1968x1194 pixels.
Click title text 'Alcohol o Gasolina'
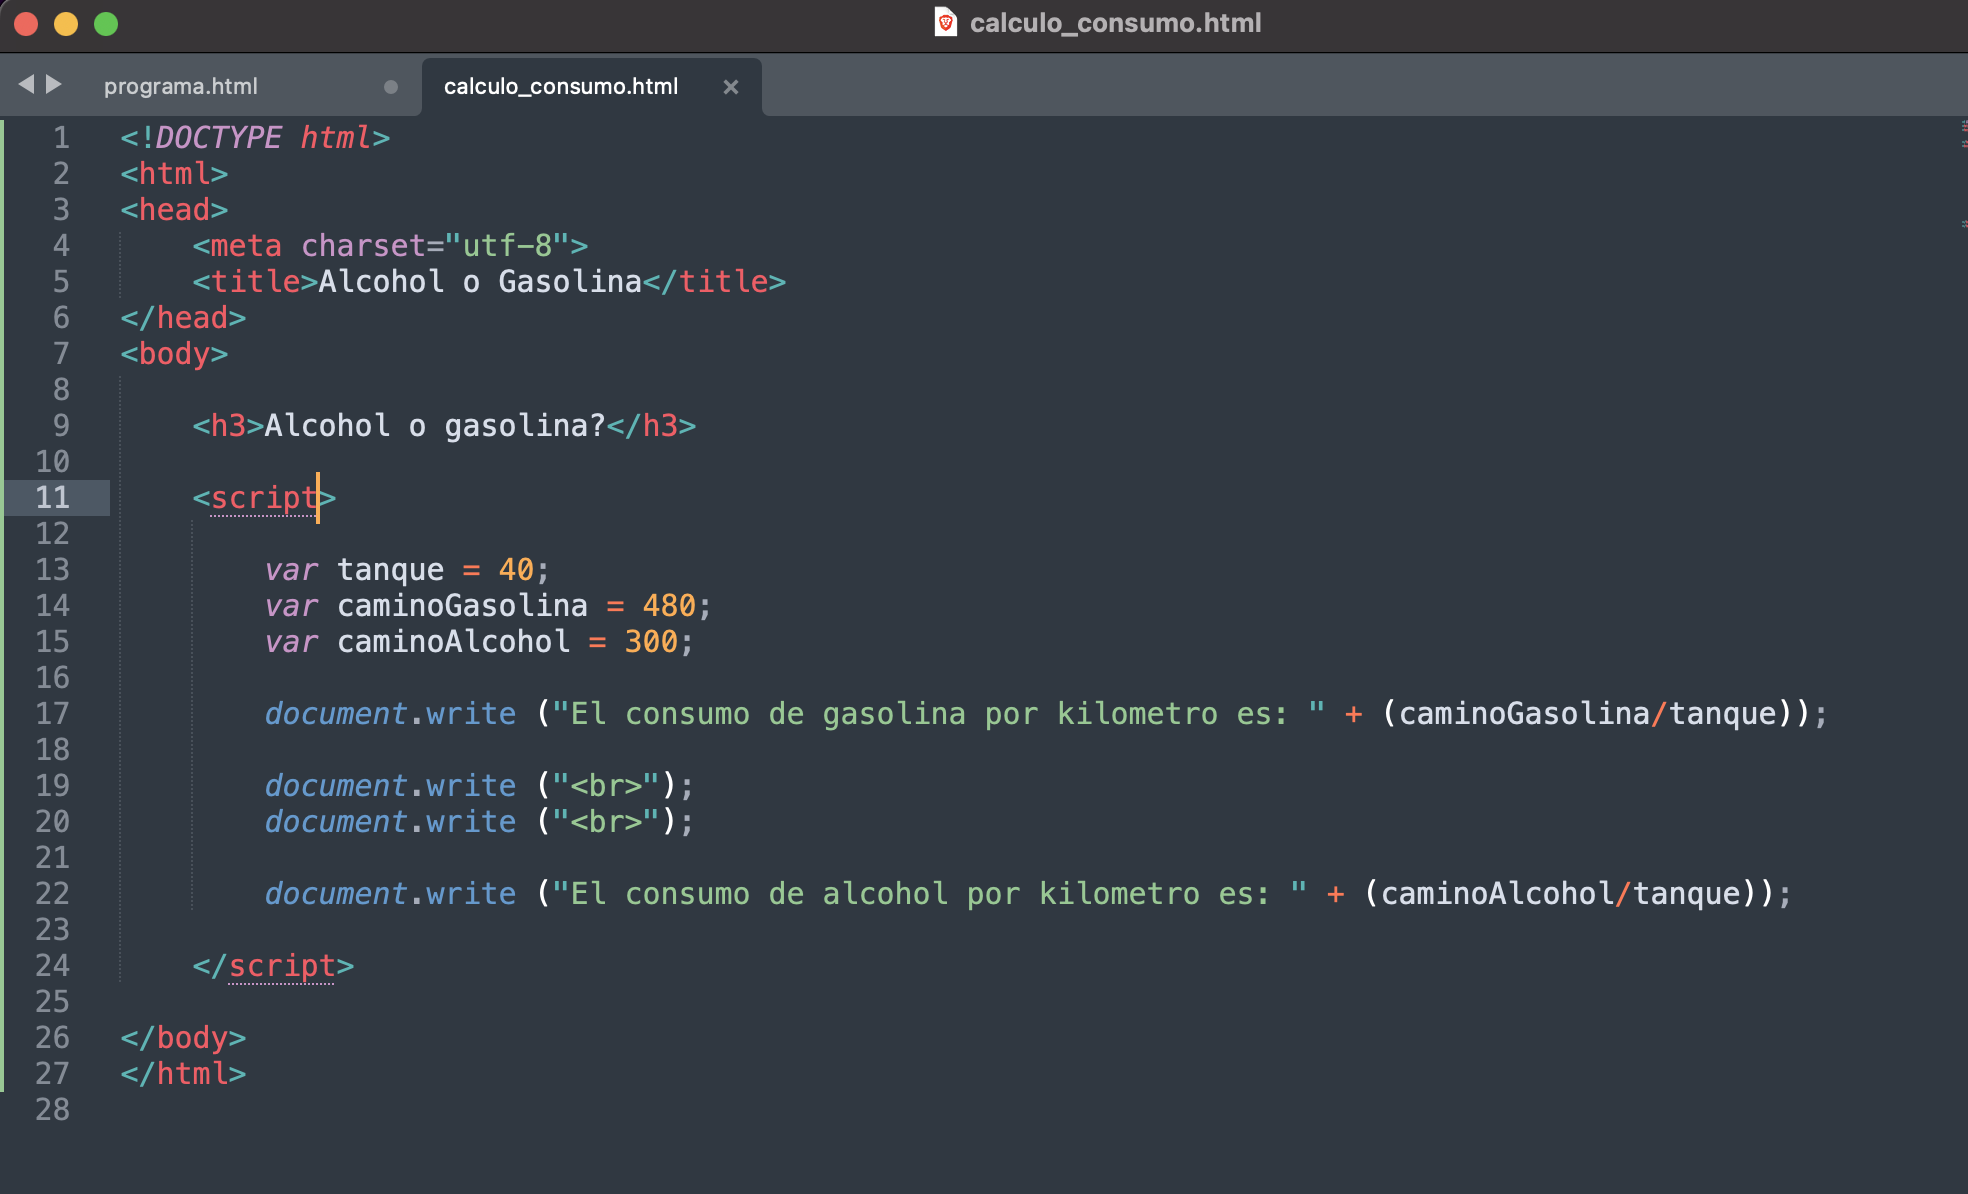480,281
